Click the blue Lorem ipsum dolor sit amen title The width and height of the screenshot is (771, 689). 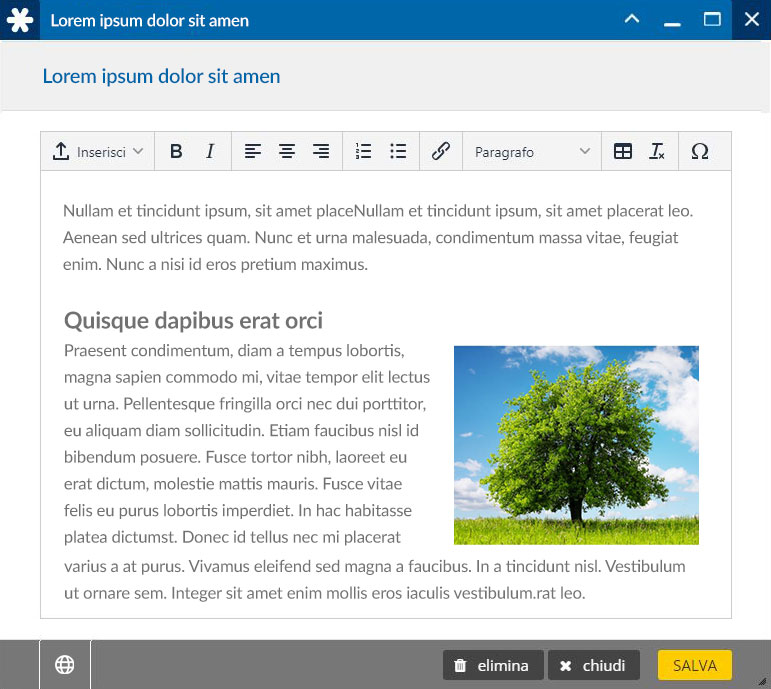click(161, 76)
